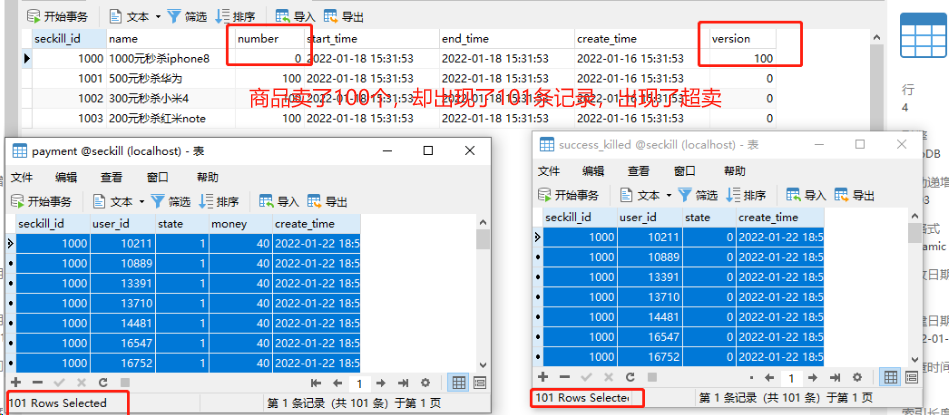Switch to grid view in success_killed window

tap(890, 377)
